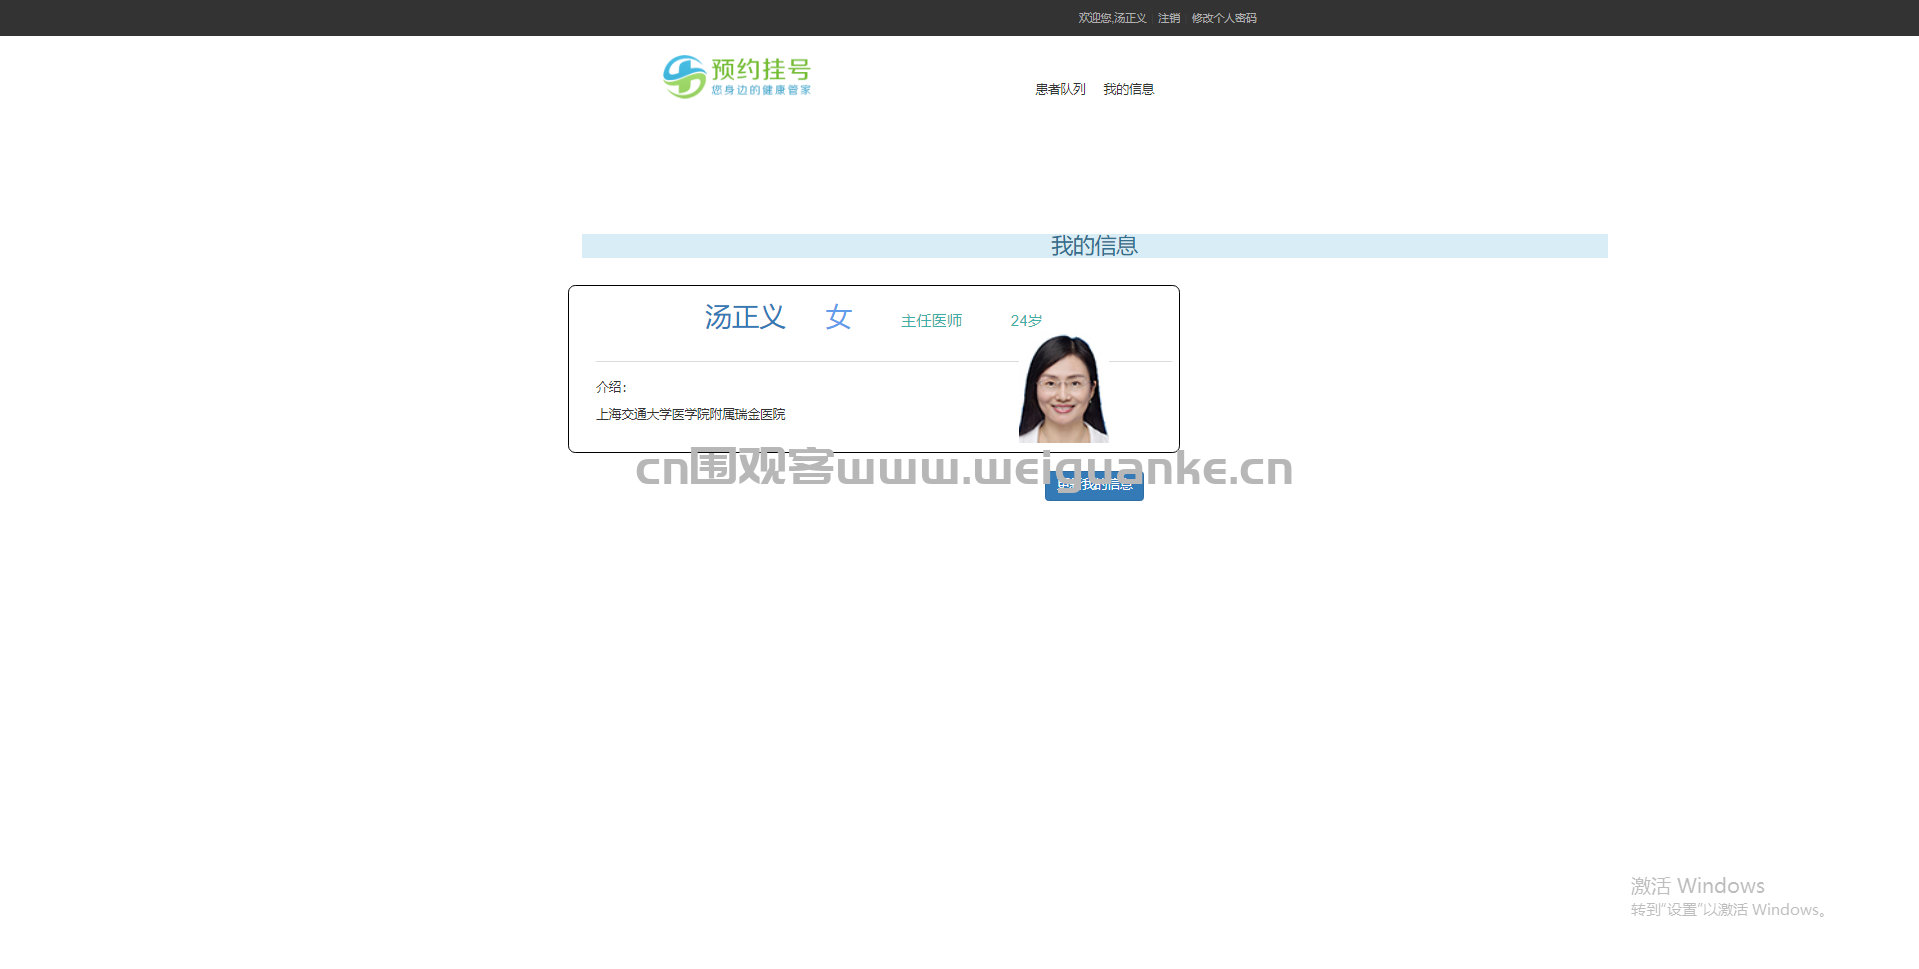Click the 介绍: label
This screenshot has height=969, width=1919.
tap(611, 387)
